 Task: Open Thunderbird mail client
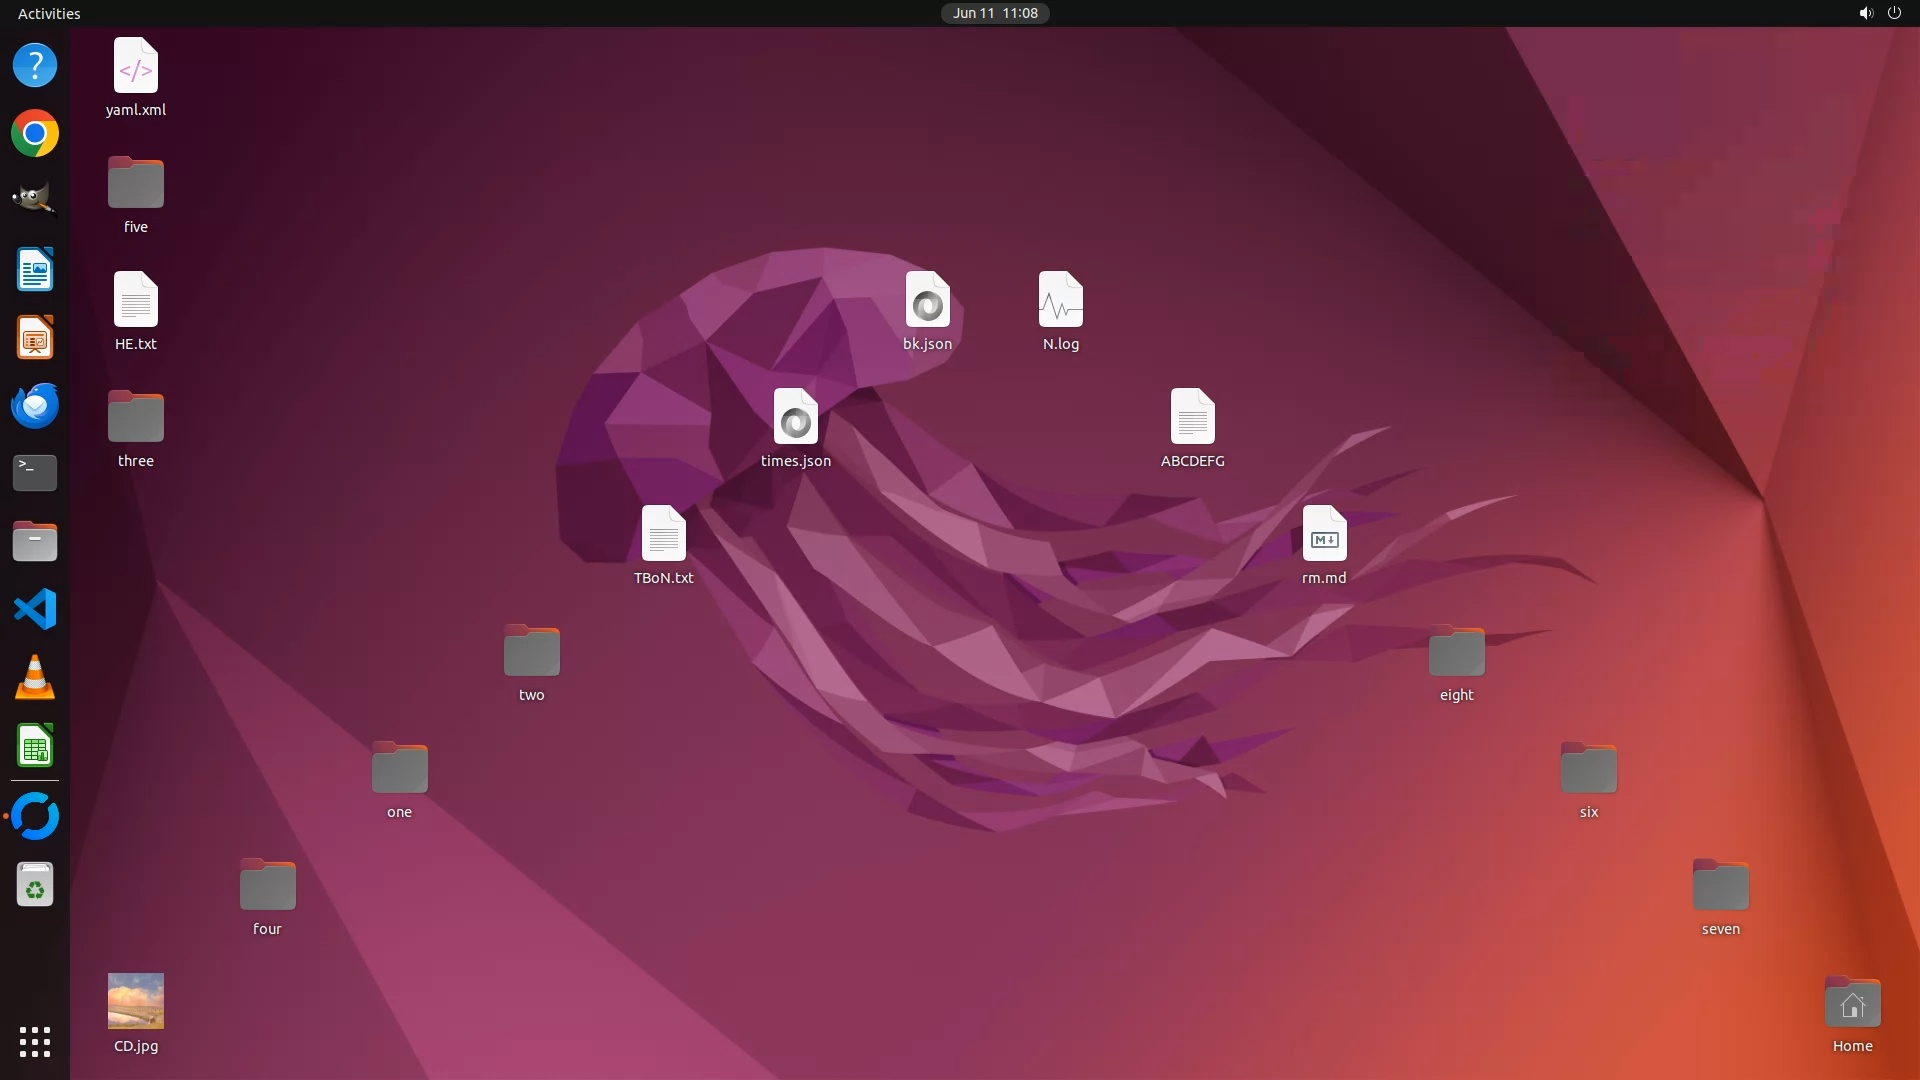35,406
